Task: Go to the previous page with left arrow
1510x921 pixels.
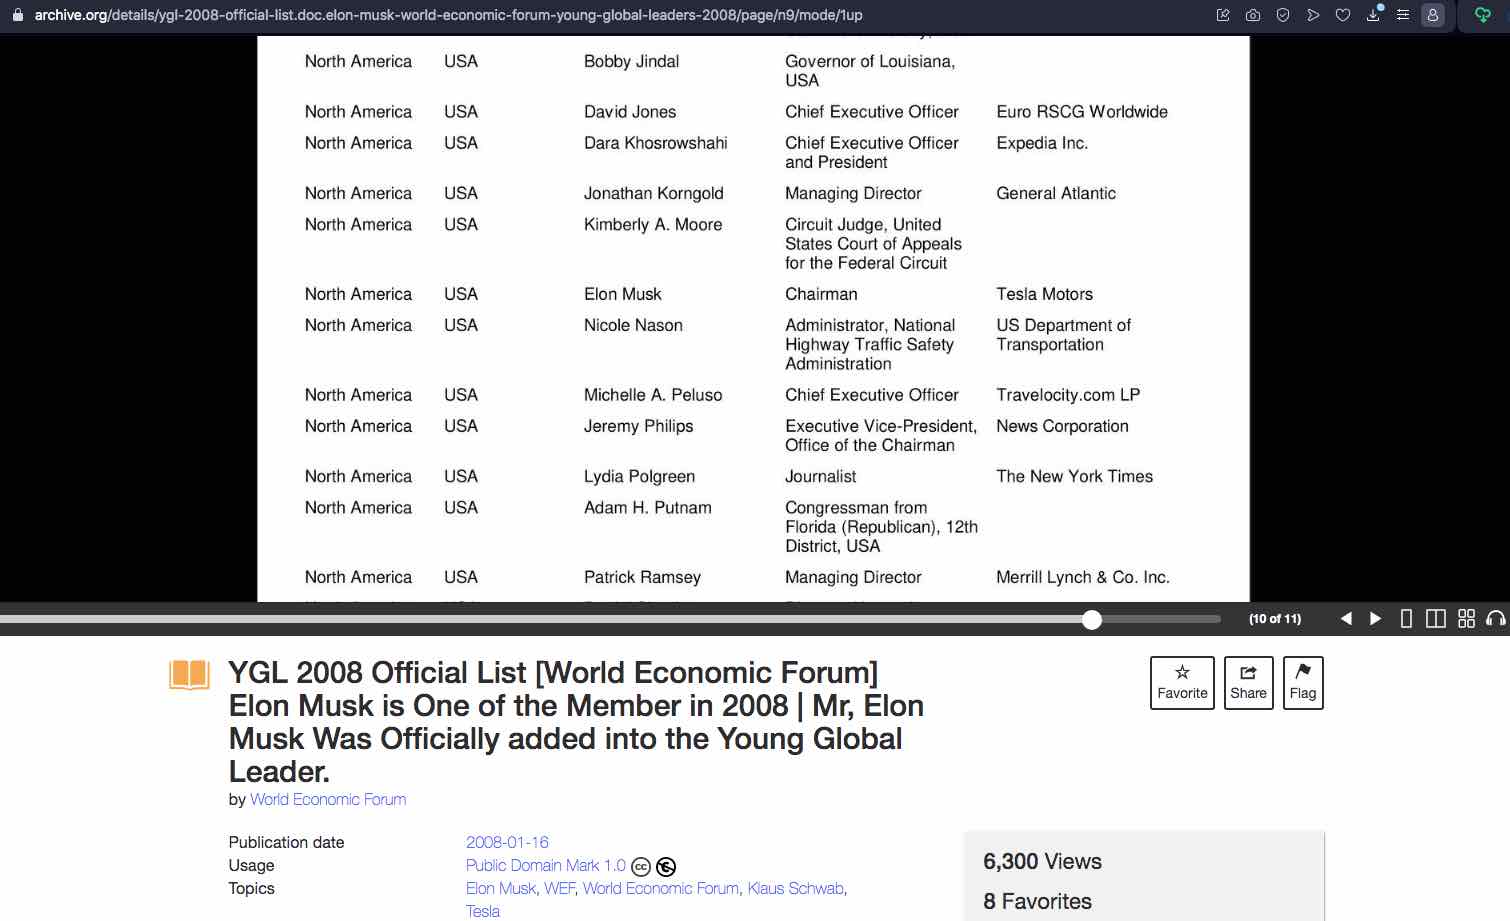Action: coord(1346,619)
